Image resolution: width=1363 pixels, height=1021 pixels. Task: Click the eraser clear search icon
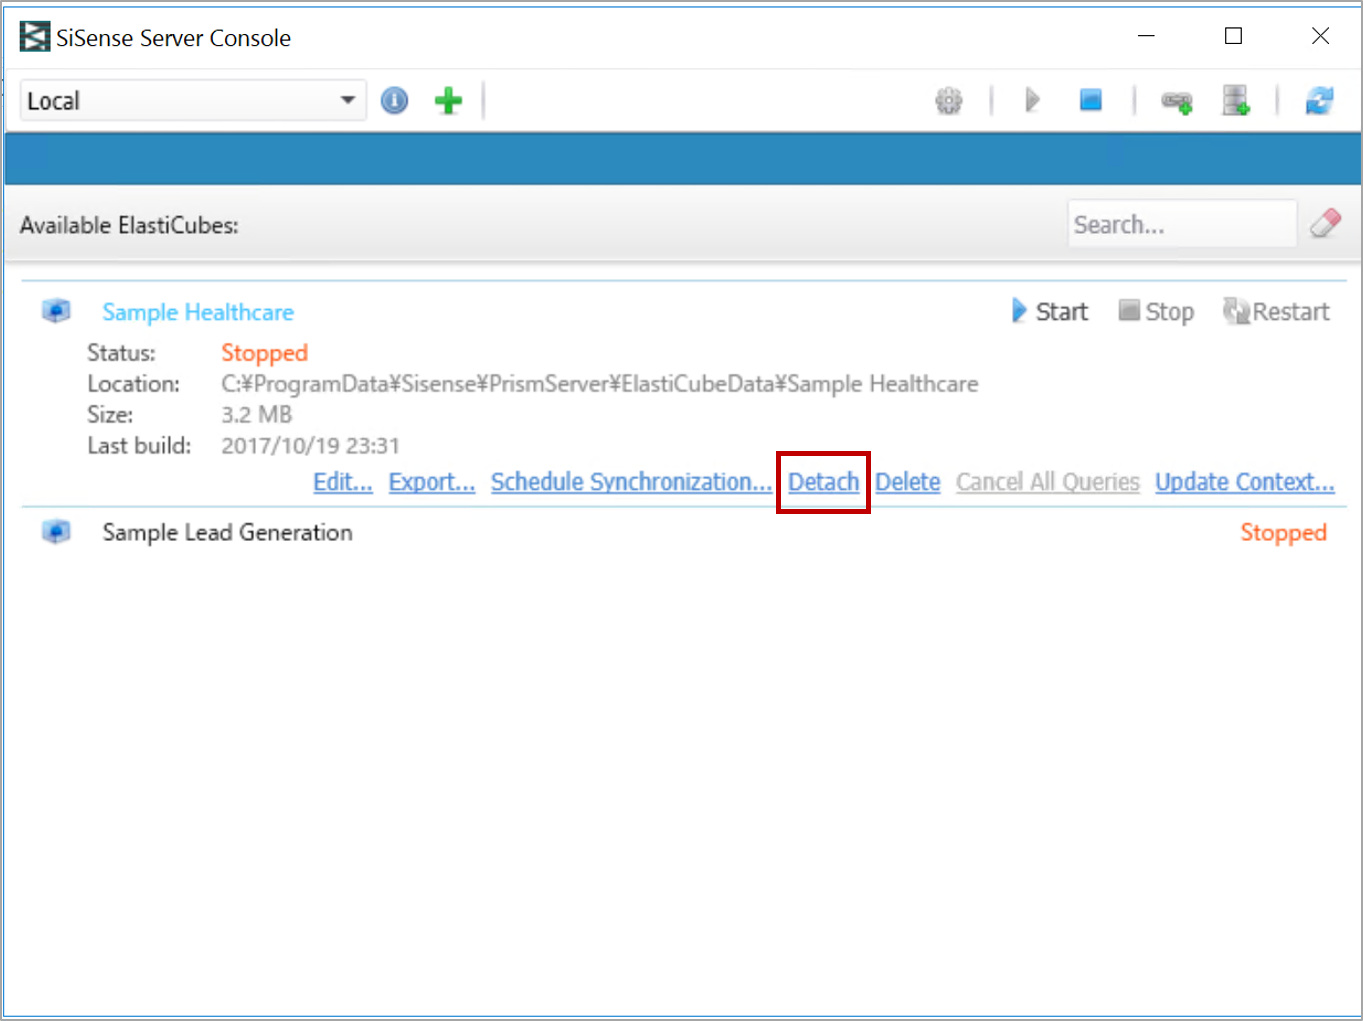[x=1326, y=223]
